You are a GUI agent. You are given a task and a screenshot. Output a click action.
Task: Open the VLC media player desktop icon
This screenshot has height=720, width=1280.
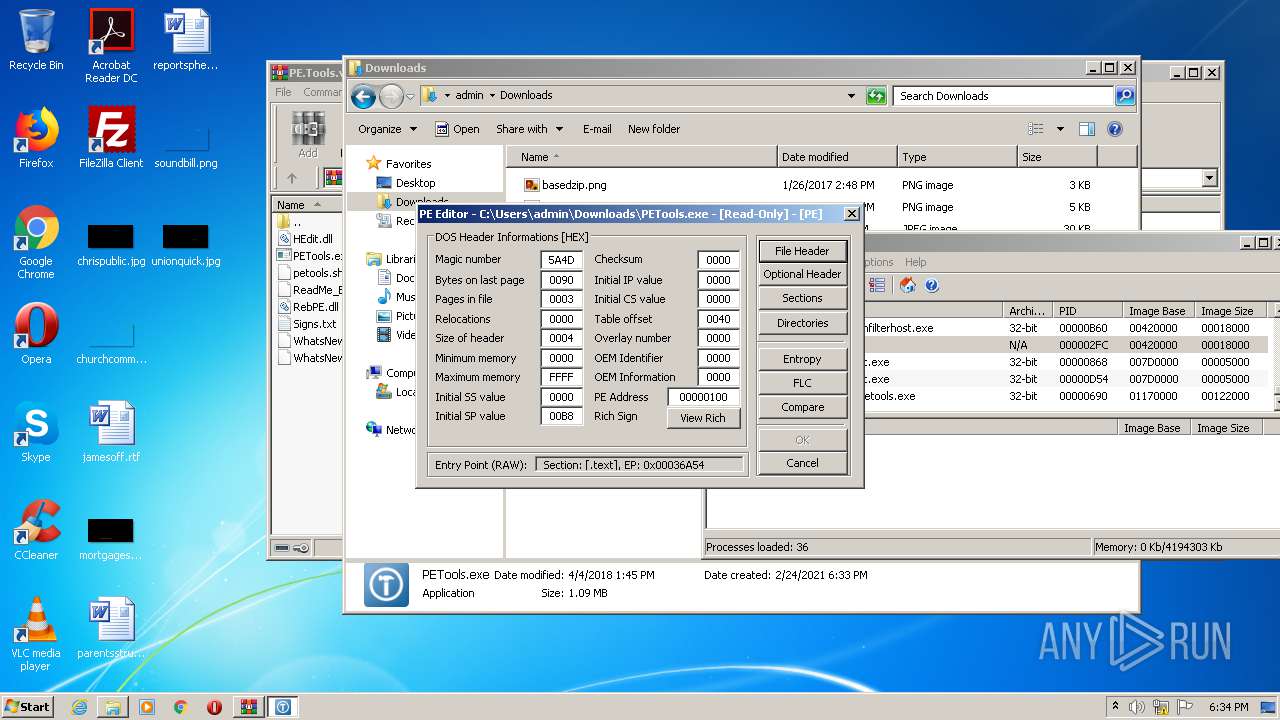[36, 635]
